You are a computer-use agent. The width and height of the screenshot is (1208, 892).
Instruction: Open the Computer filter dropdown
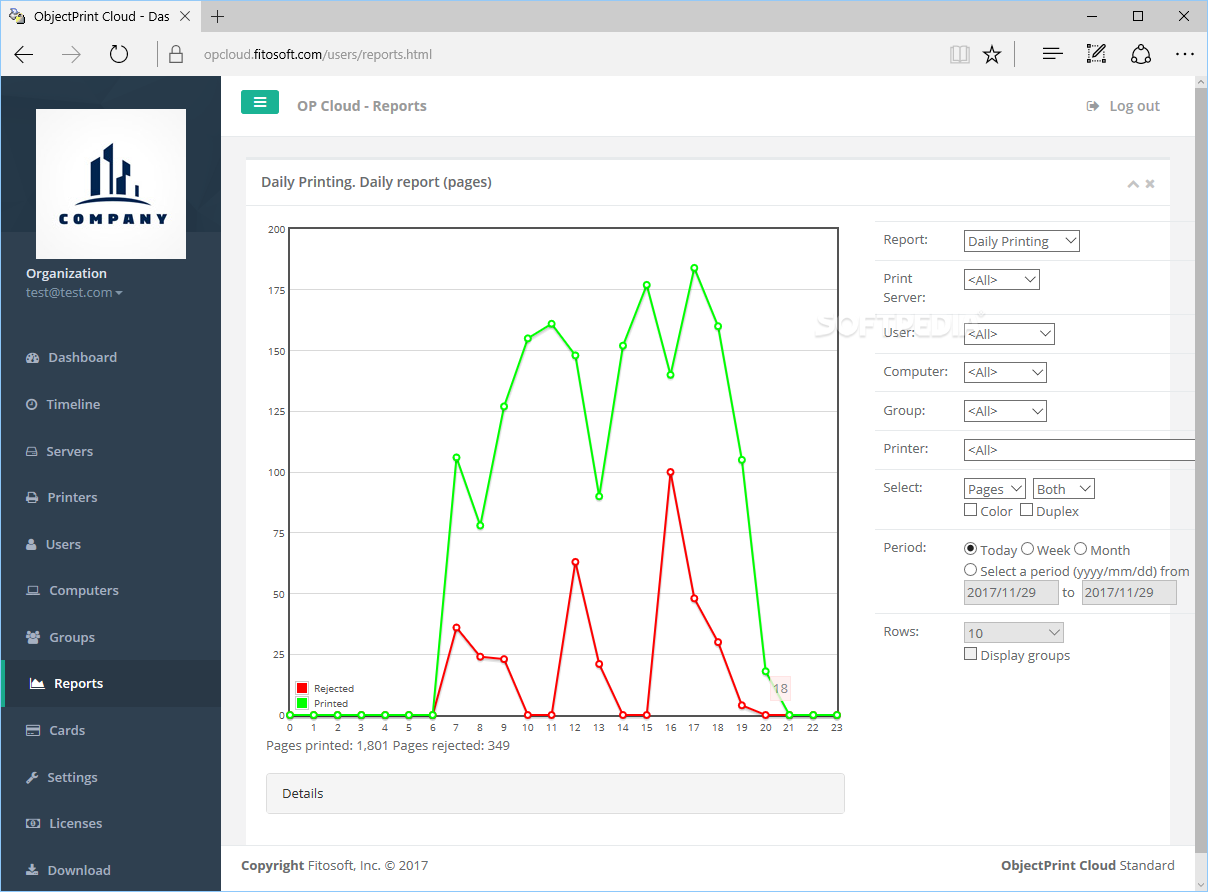[x=1005, y=372]
